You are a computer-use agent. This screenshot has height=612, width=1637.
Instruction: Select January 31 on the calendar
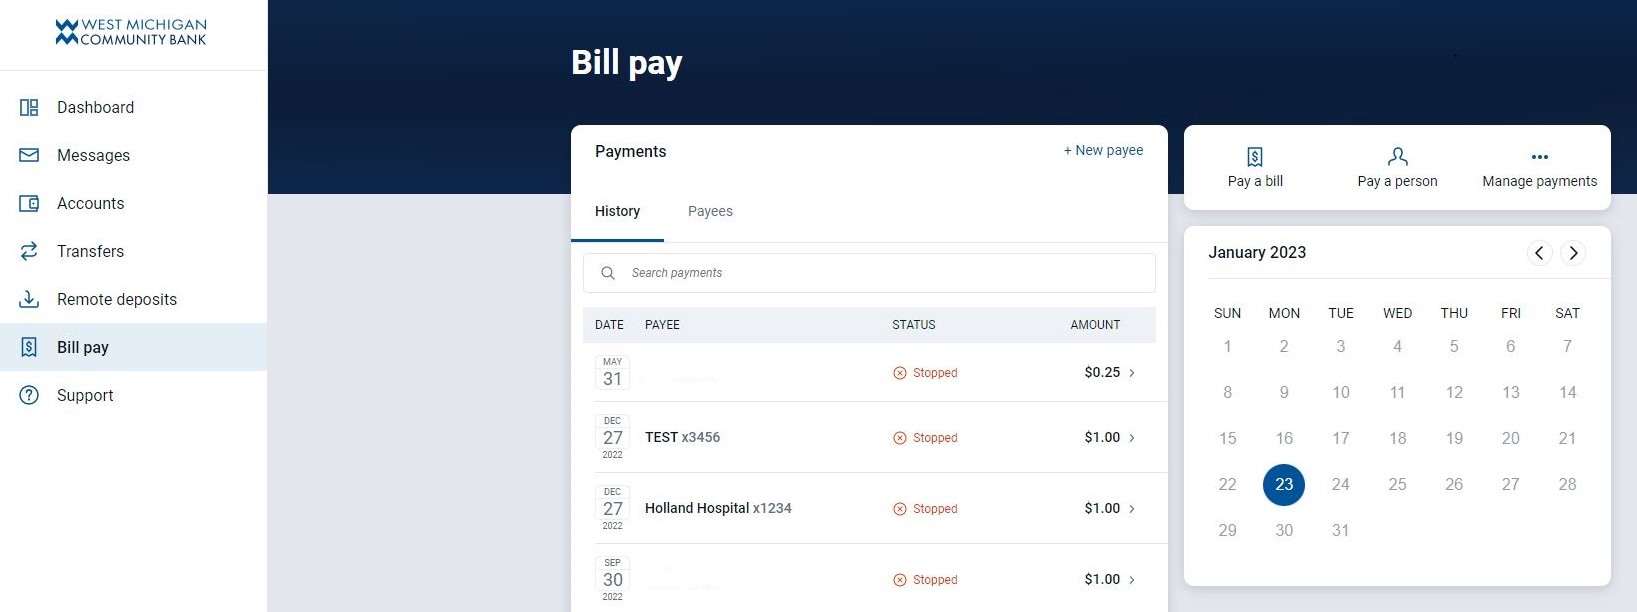click(1340, 530)
